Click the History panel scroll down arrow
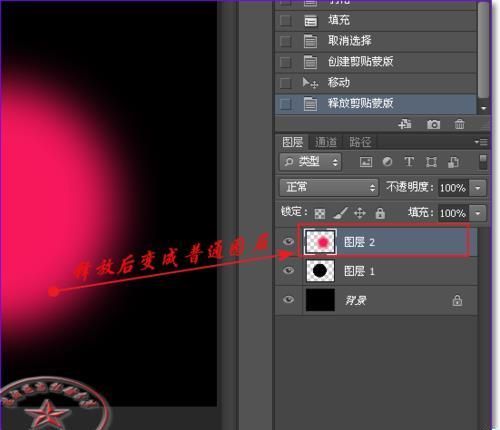The width and height of the screenshot is (500, 430). point(484,108)
